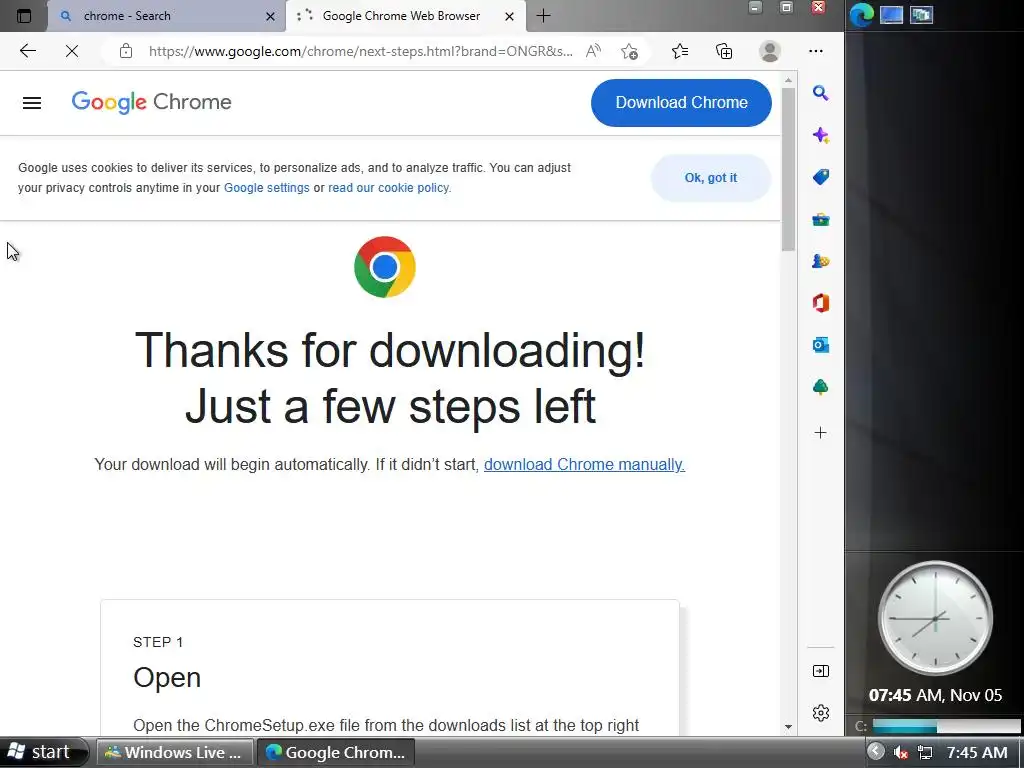Open the Google Chrome hamburger menu

32,103
